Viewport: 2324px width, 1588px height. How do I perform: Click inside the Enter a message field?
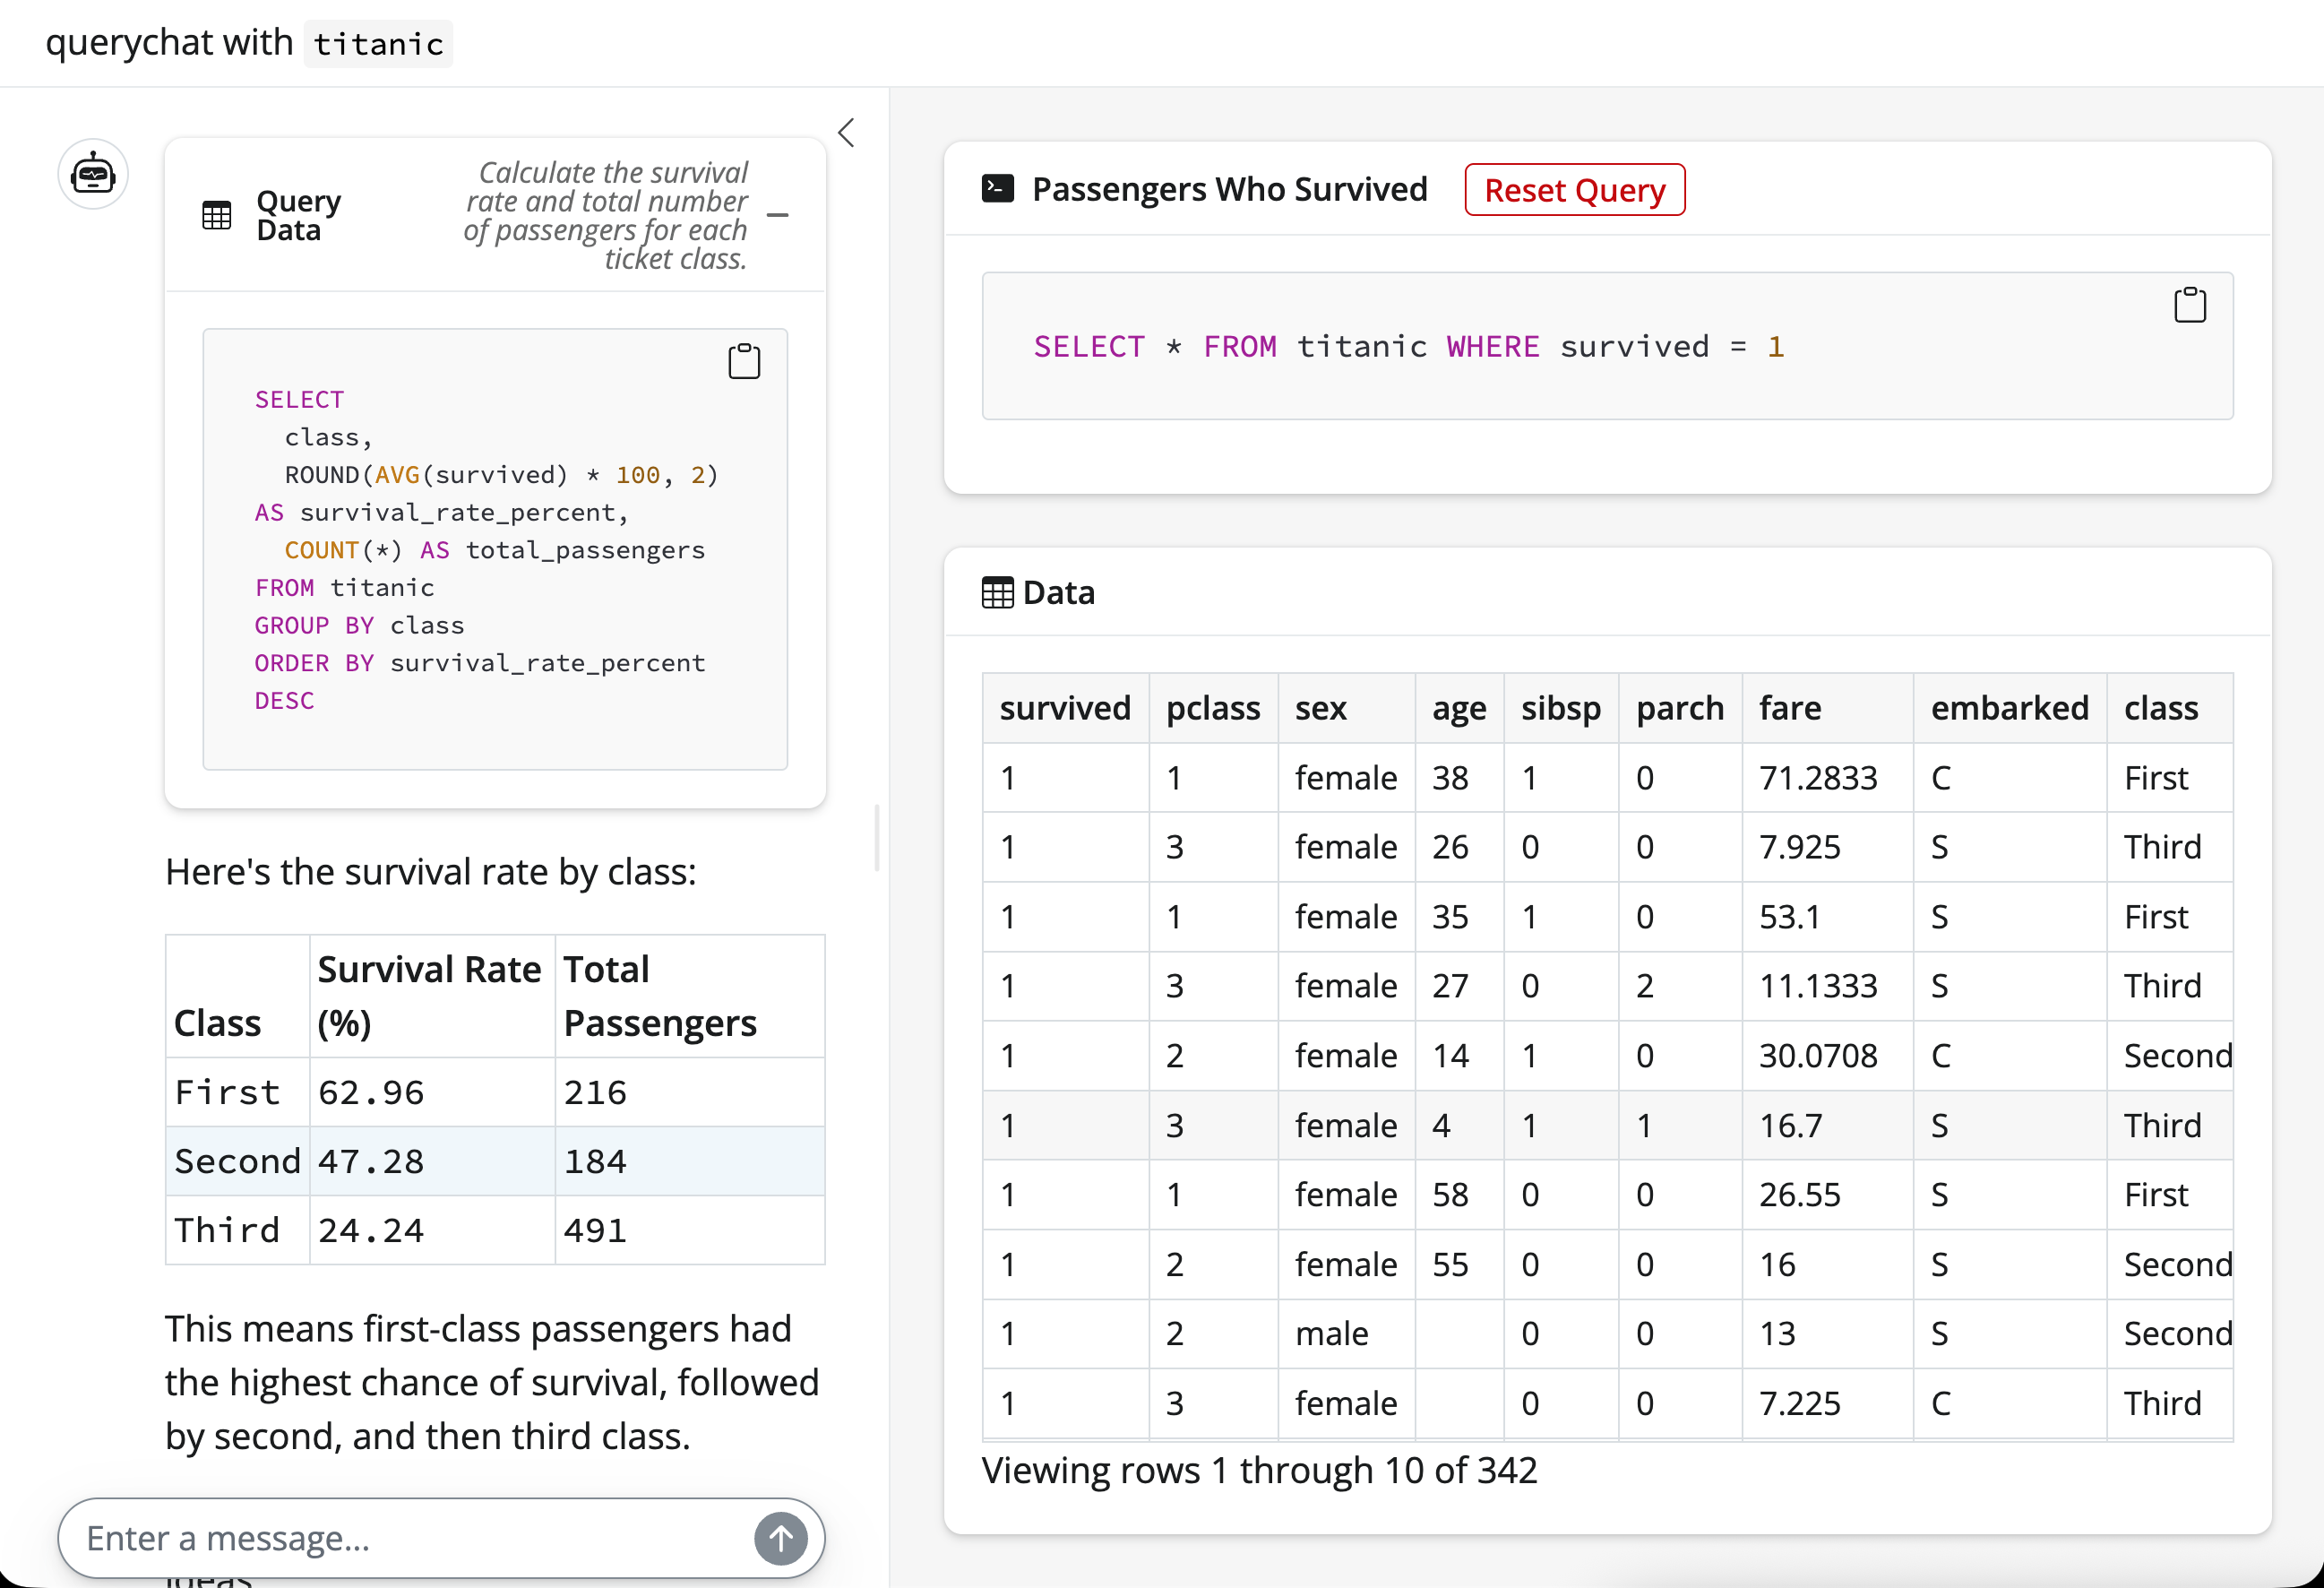click(x=300, y=1538)
